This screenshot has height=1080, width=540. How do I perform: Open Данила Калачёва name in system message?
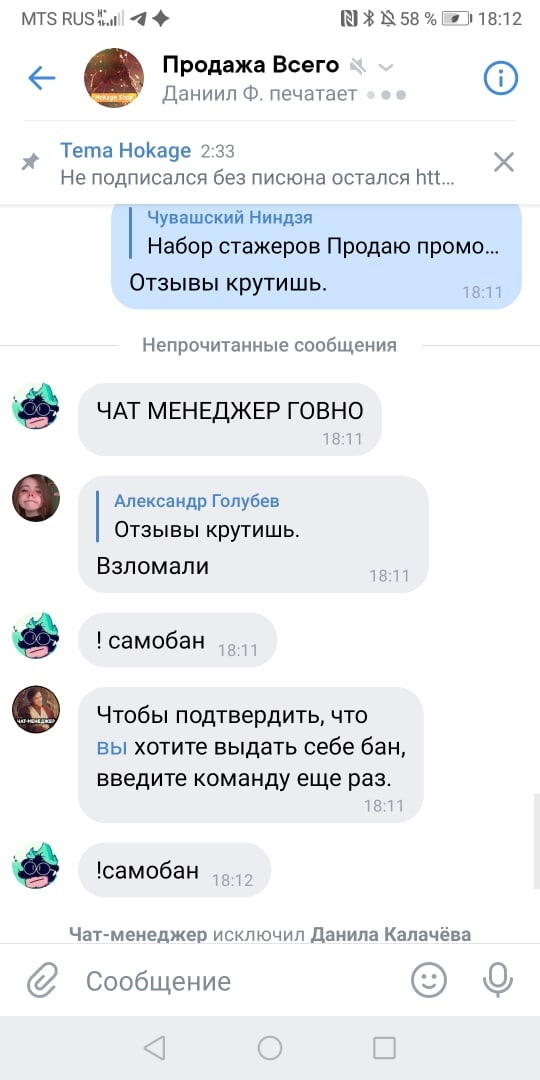[391, 935]
